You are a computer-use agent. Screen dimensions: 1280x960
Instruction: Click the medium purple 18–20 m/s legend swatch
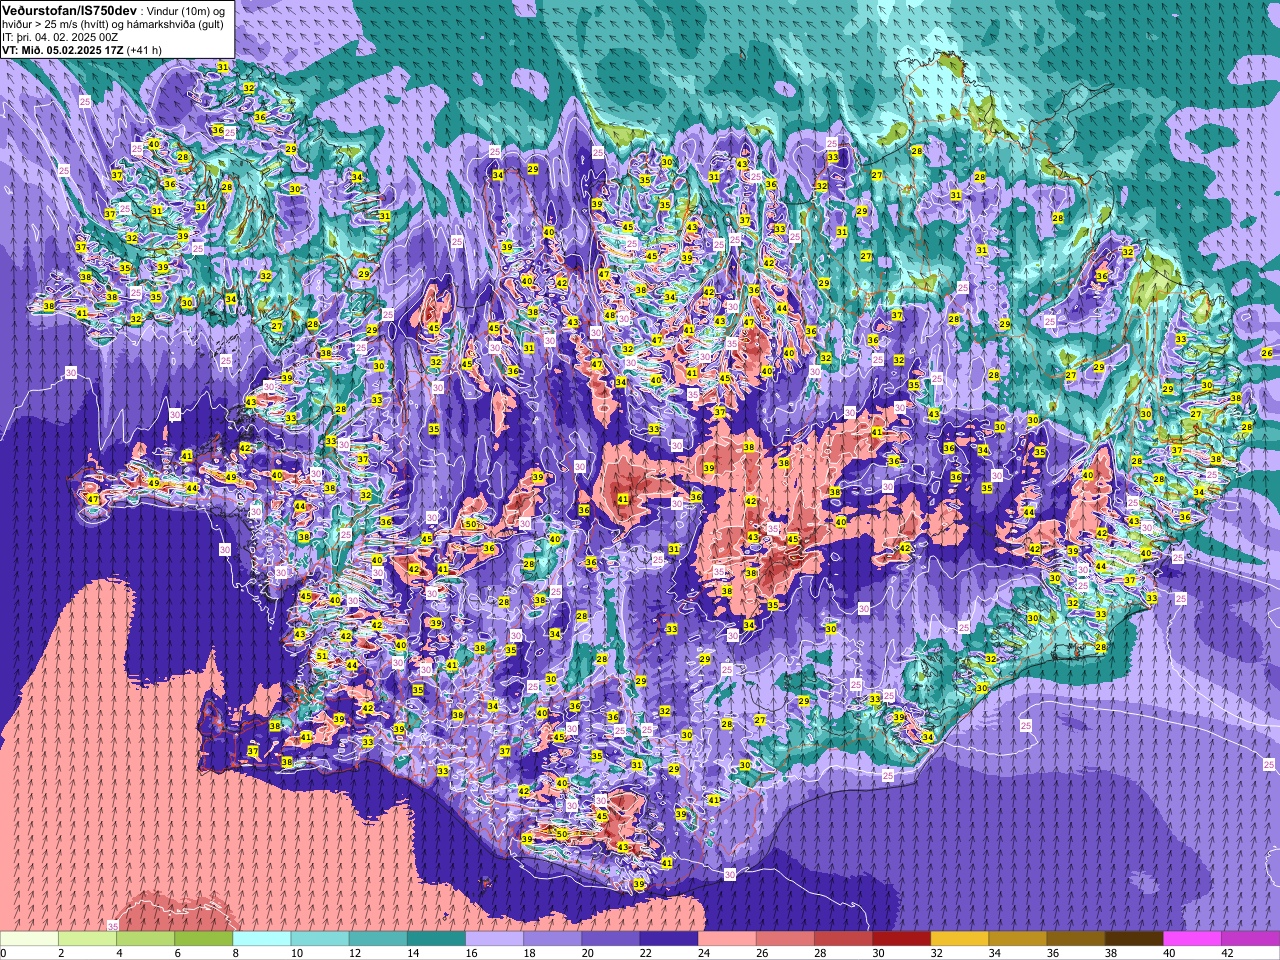(x=553, y=939)
